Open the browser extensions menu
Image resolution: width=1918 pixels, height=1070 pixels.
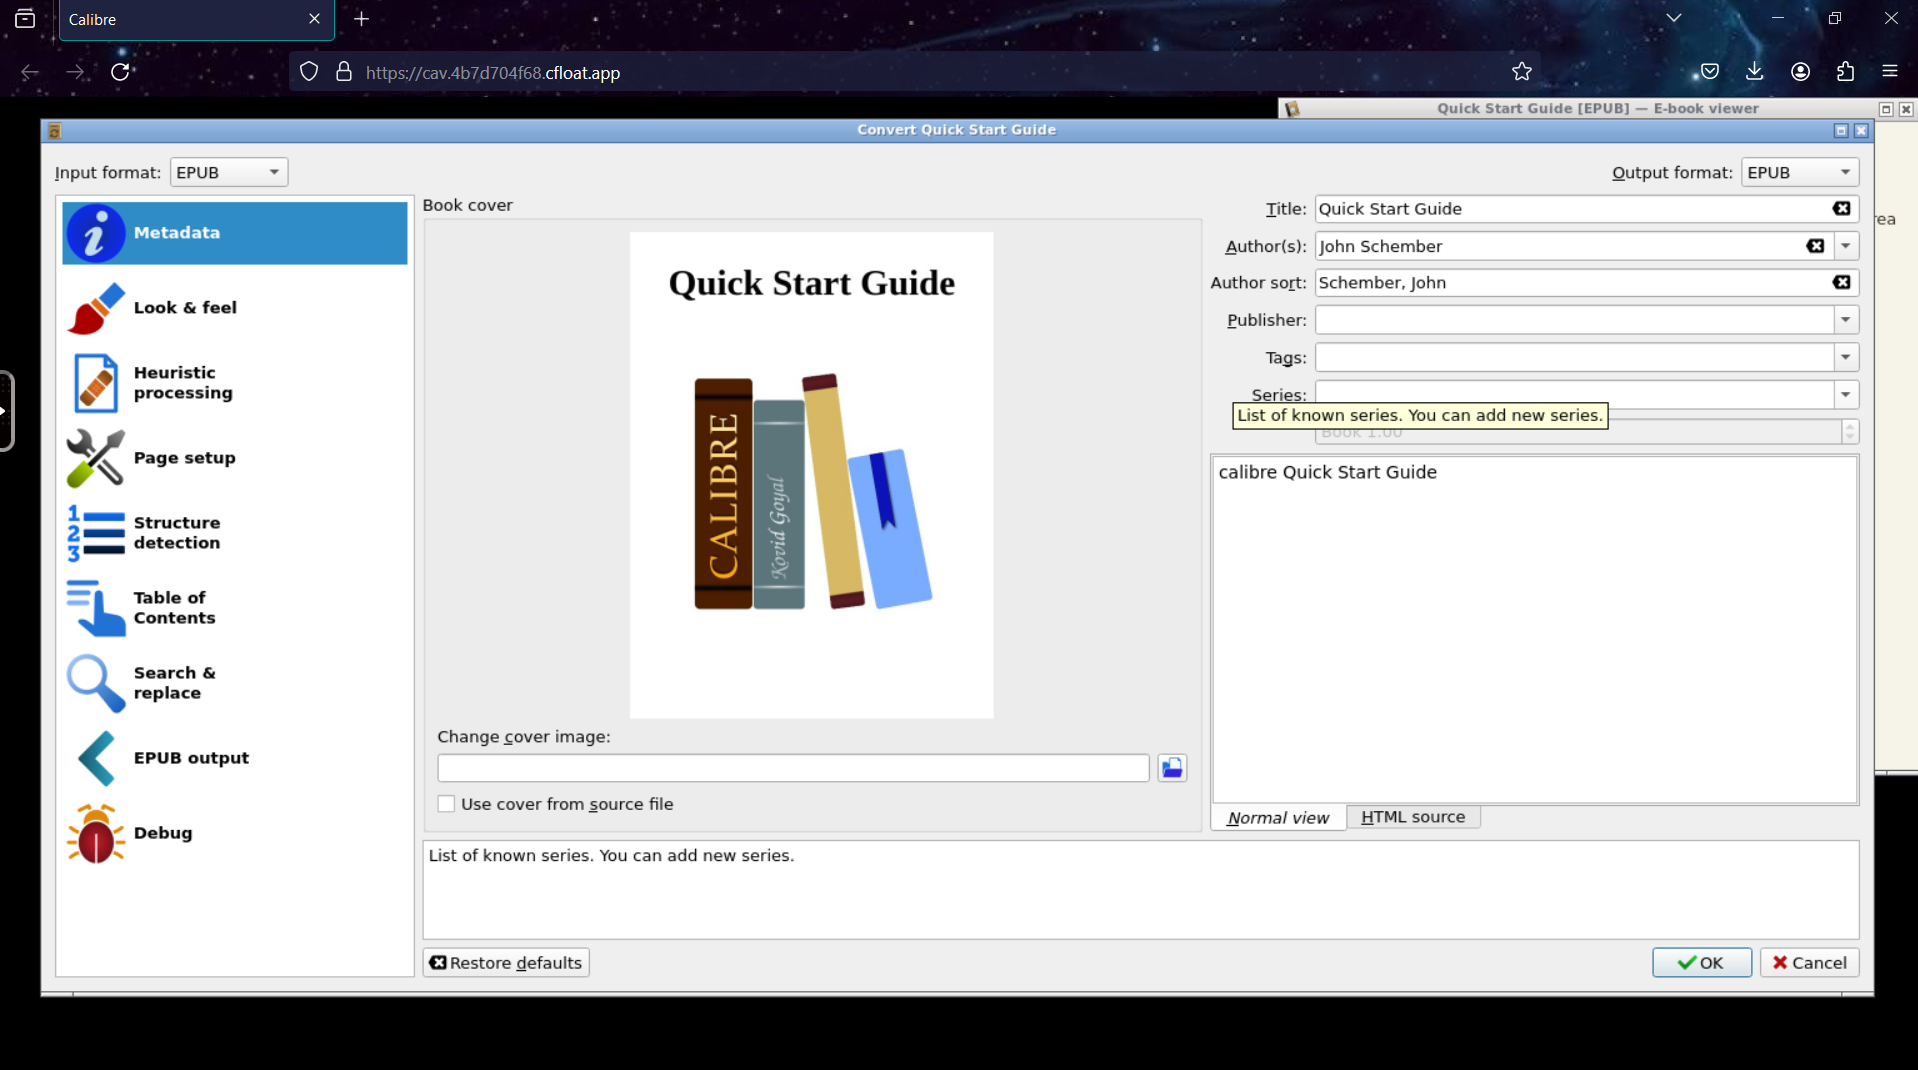tap(1845, 72)
